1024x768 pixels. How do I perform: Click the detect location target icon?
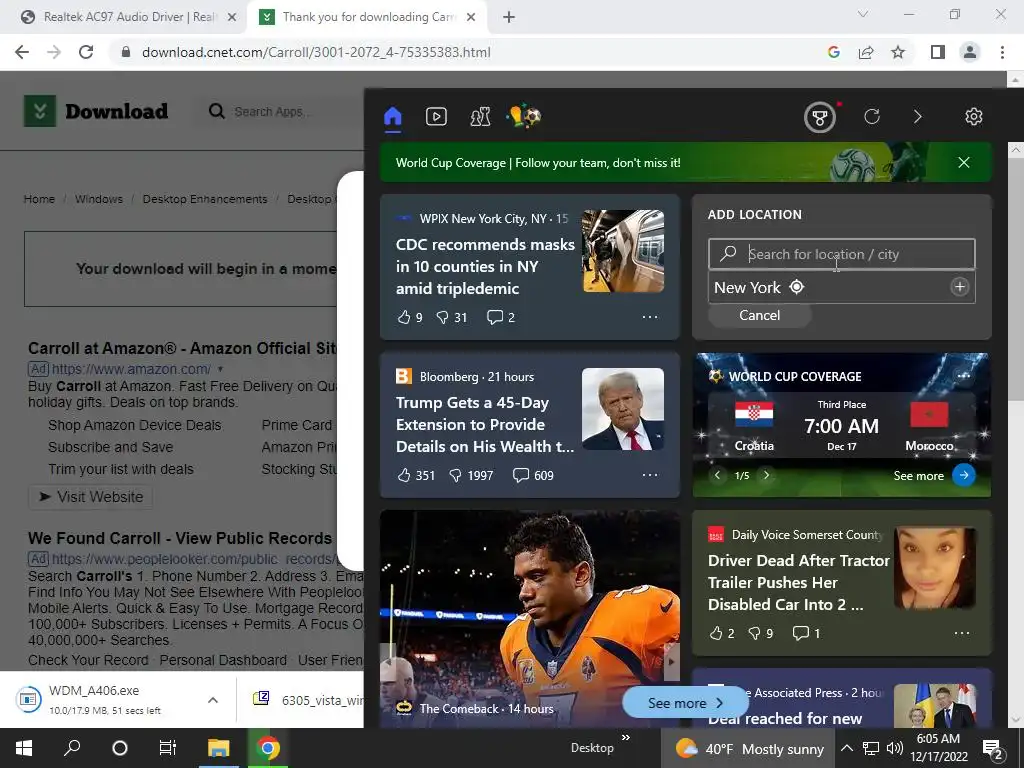tap(797, 287)
